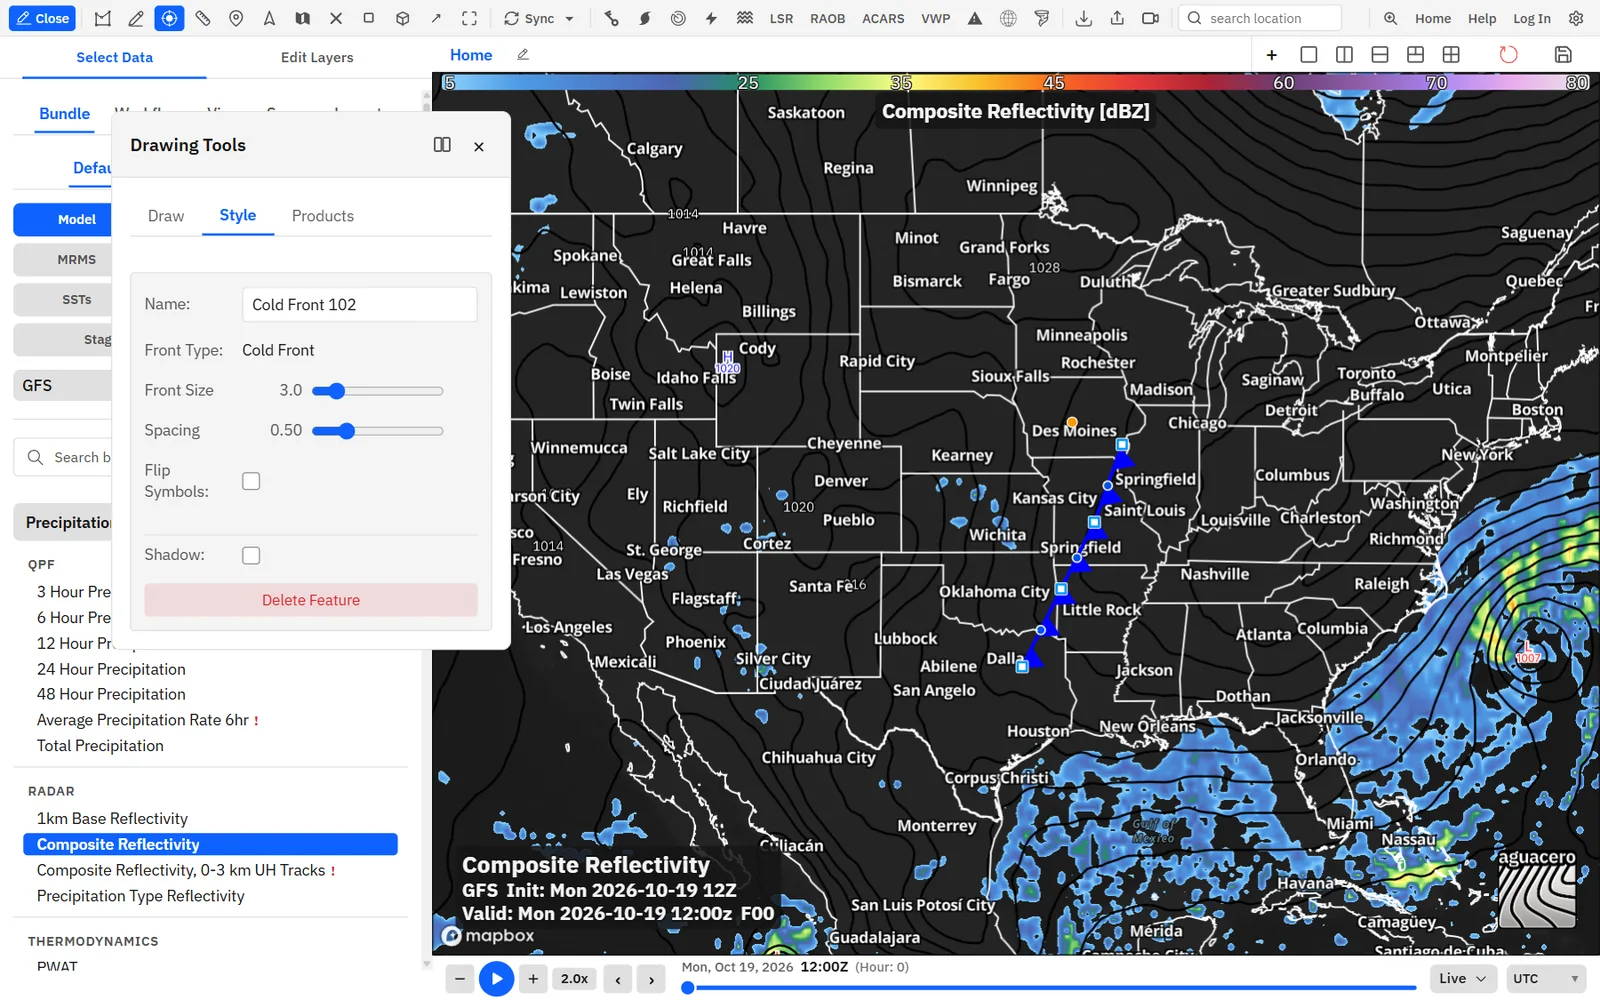
Task: Click the download icon
Action: [1083, 18]
